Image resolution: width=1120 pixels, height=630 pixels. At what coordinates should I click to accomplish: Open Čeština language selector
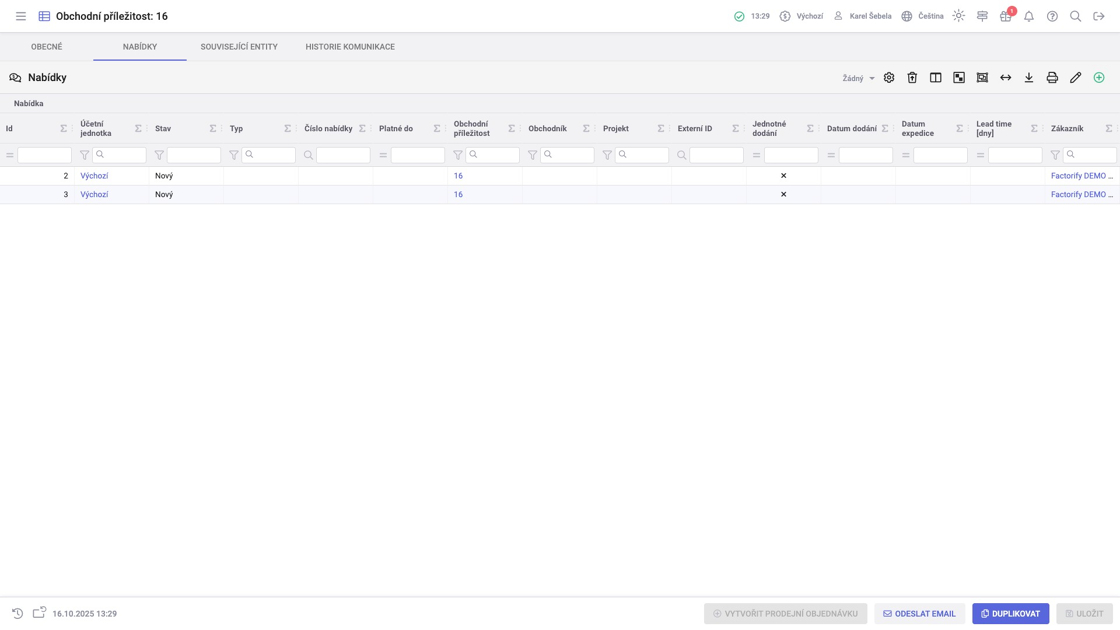[922, 16]
